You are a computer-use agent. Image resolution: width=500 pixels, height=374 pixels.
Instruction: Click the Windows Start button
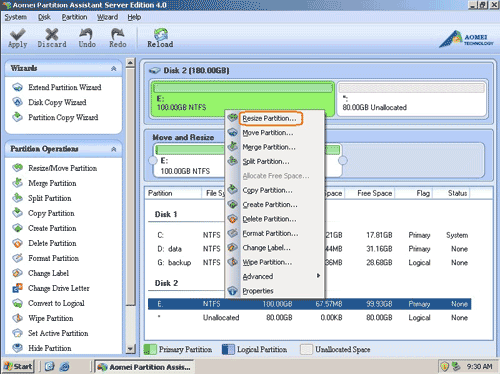(x=18, y=367)
